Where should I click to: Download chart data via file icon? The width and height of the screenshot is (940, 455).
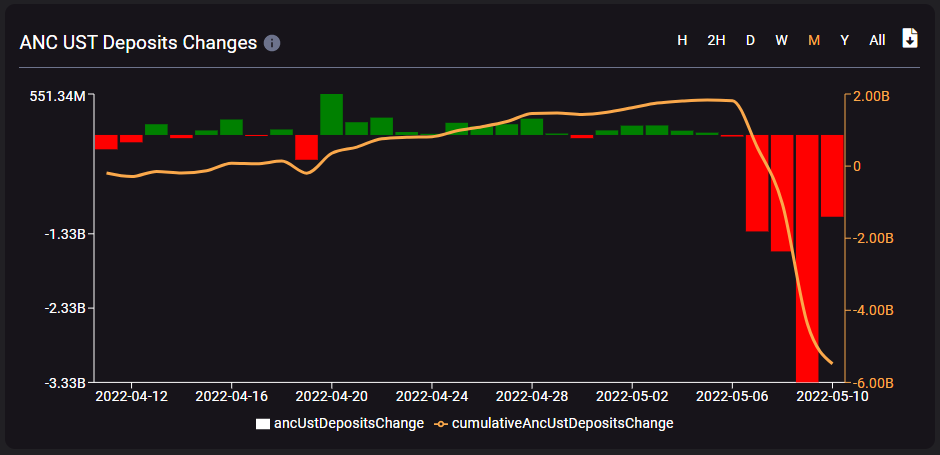(x=910, y=38)
